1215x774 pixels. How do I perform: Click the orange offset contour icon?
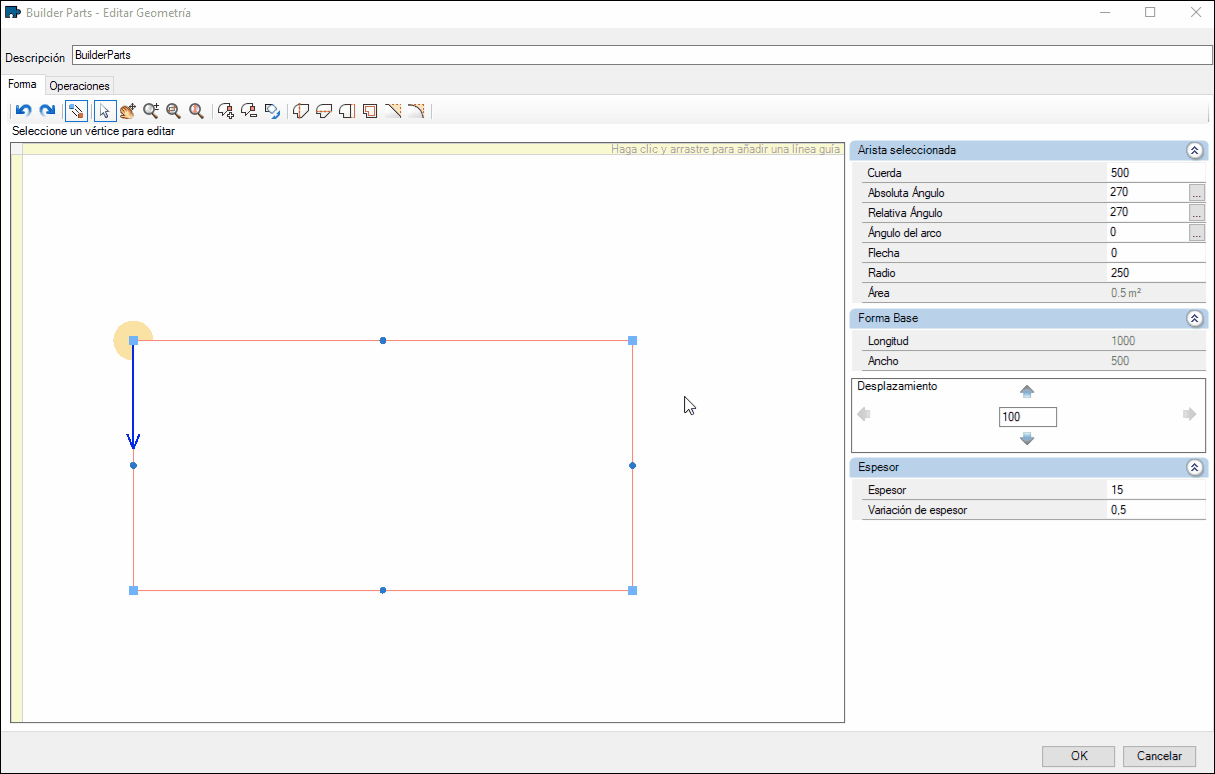click(x=370, y=111)
